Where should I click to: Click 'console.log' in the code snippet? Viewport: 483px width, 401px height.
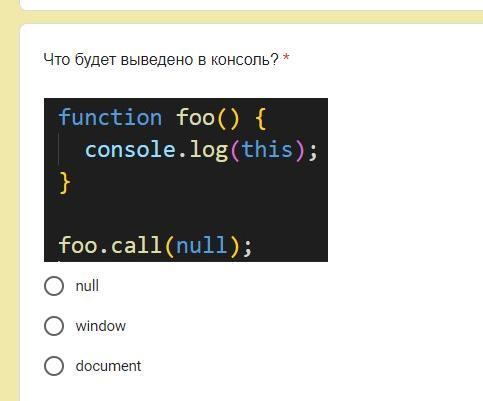(156, 150)
